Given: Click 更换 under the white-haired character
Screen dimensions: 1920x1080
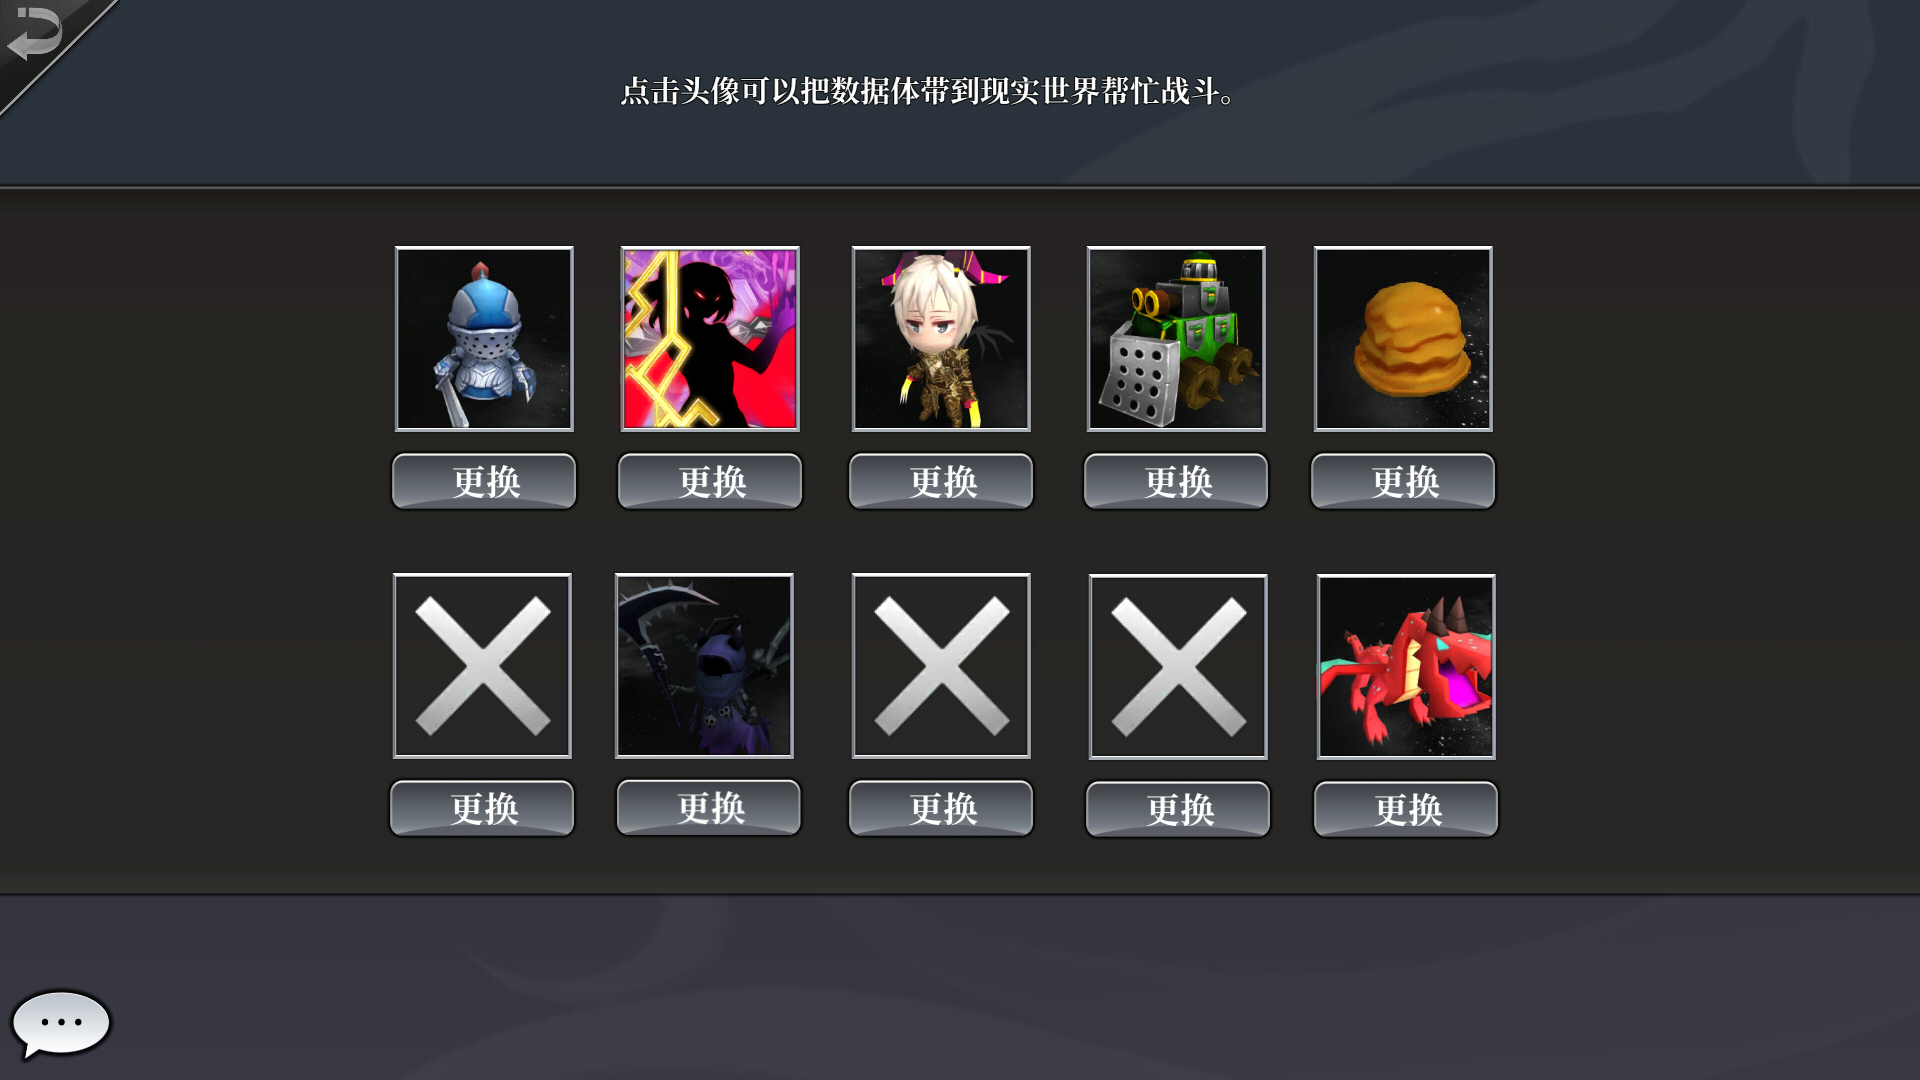Looking at the screenshot, I should click(x=941, y=481).
